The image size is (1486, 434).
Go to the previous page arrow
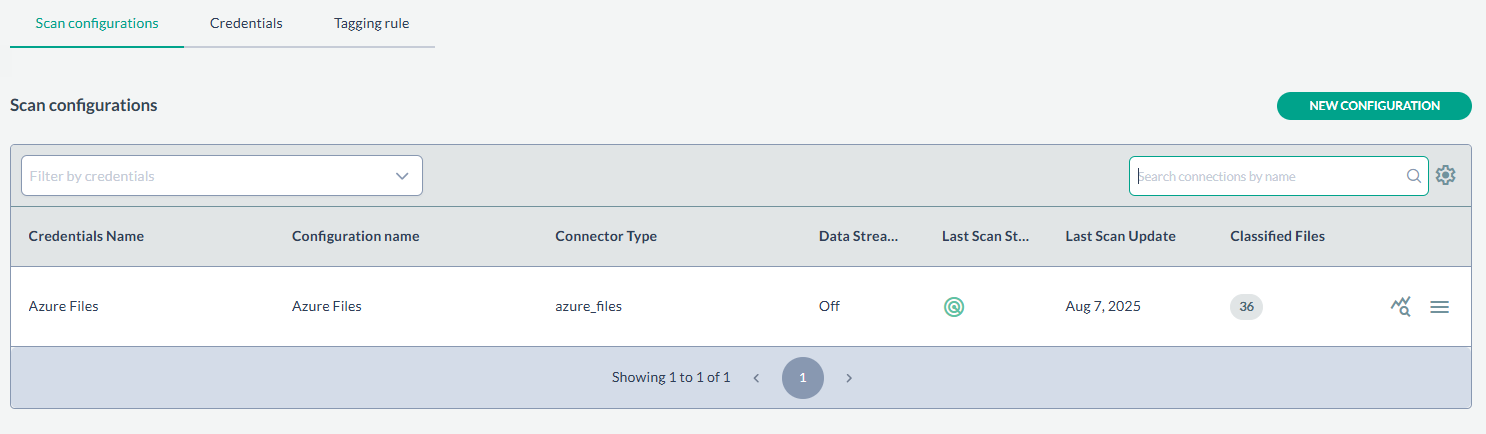point(756,378)
